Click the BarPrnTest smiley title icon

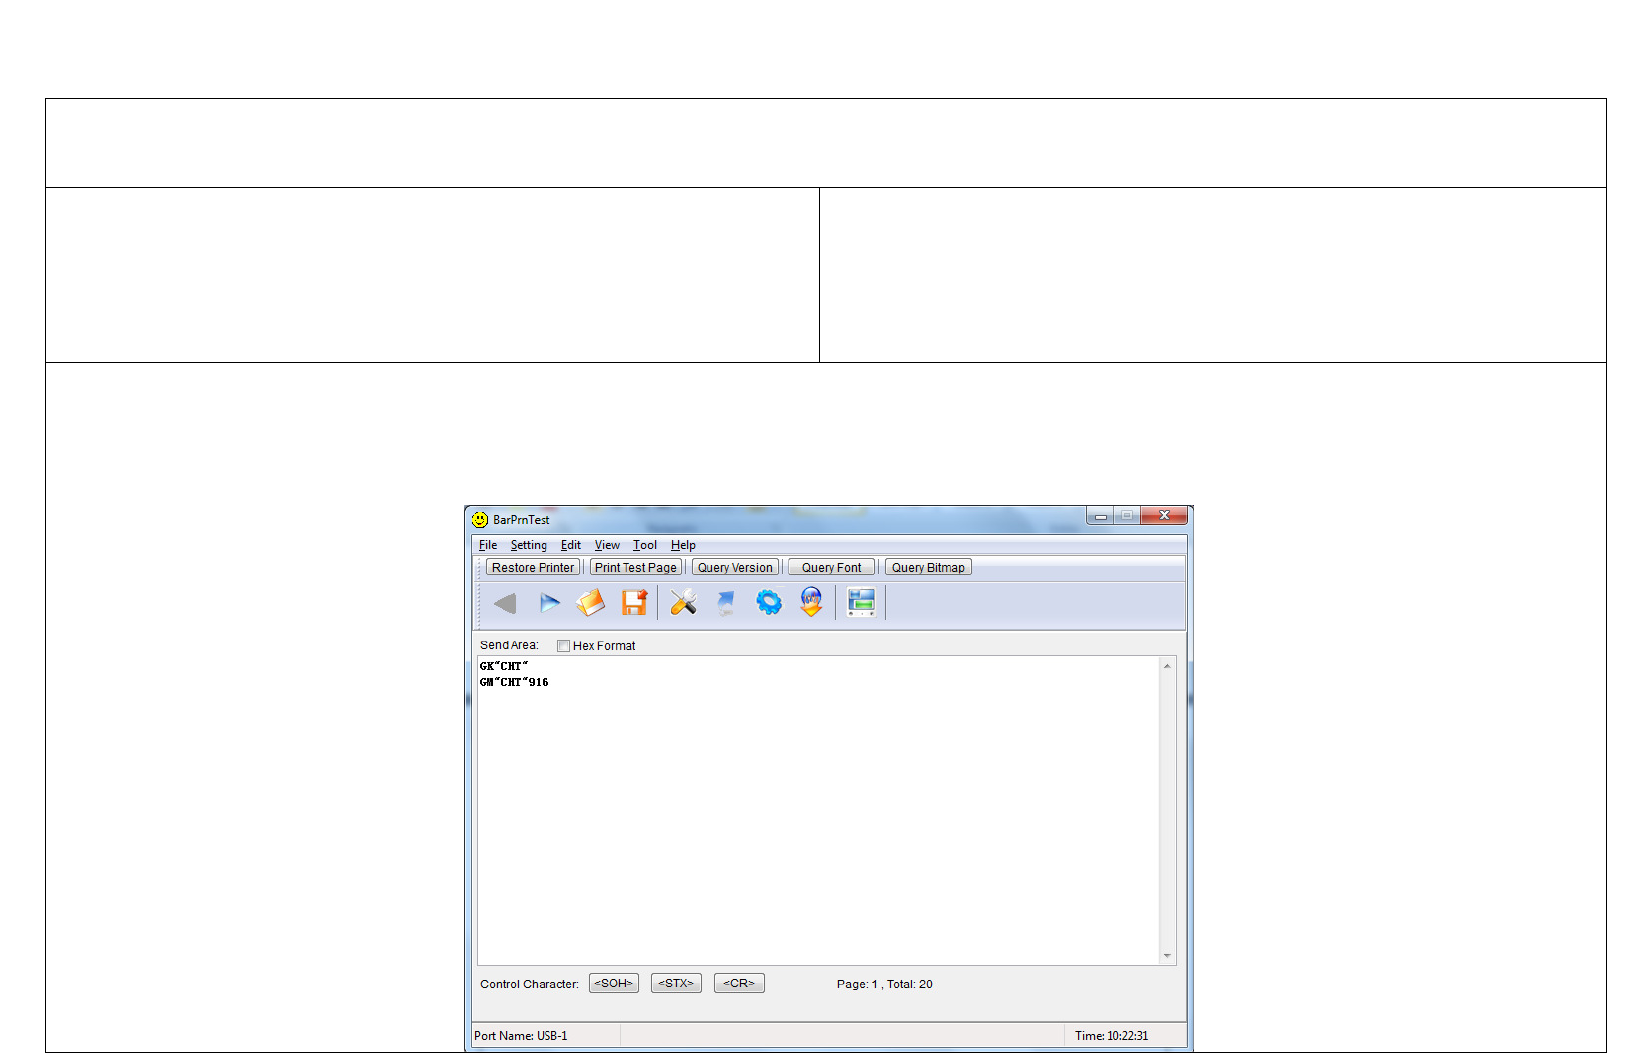coord(480,520)
